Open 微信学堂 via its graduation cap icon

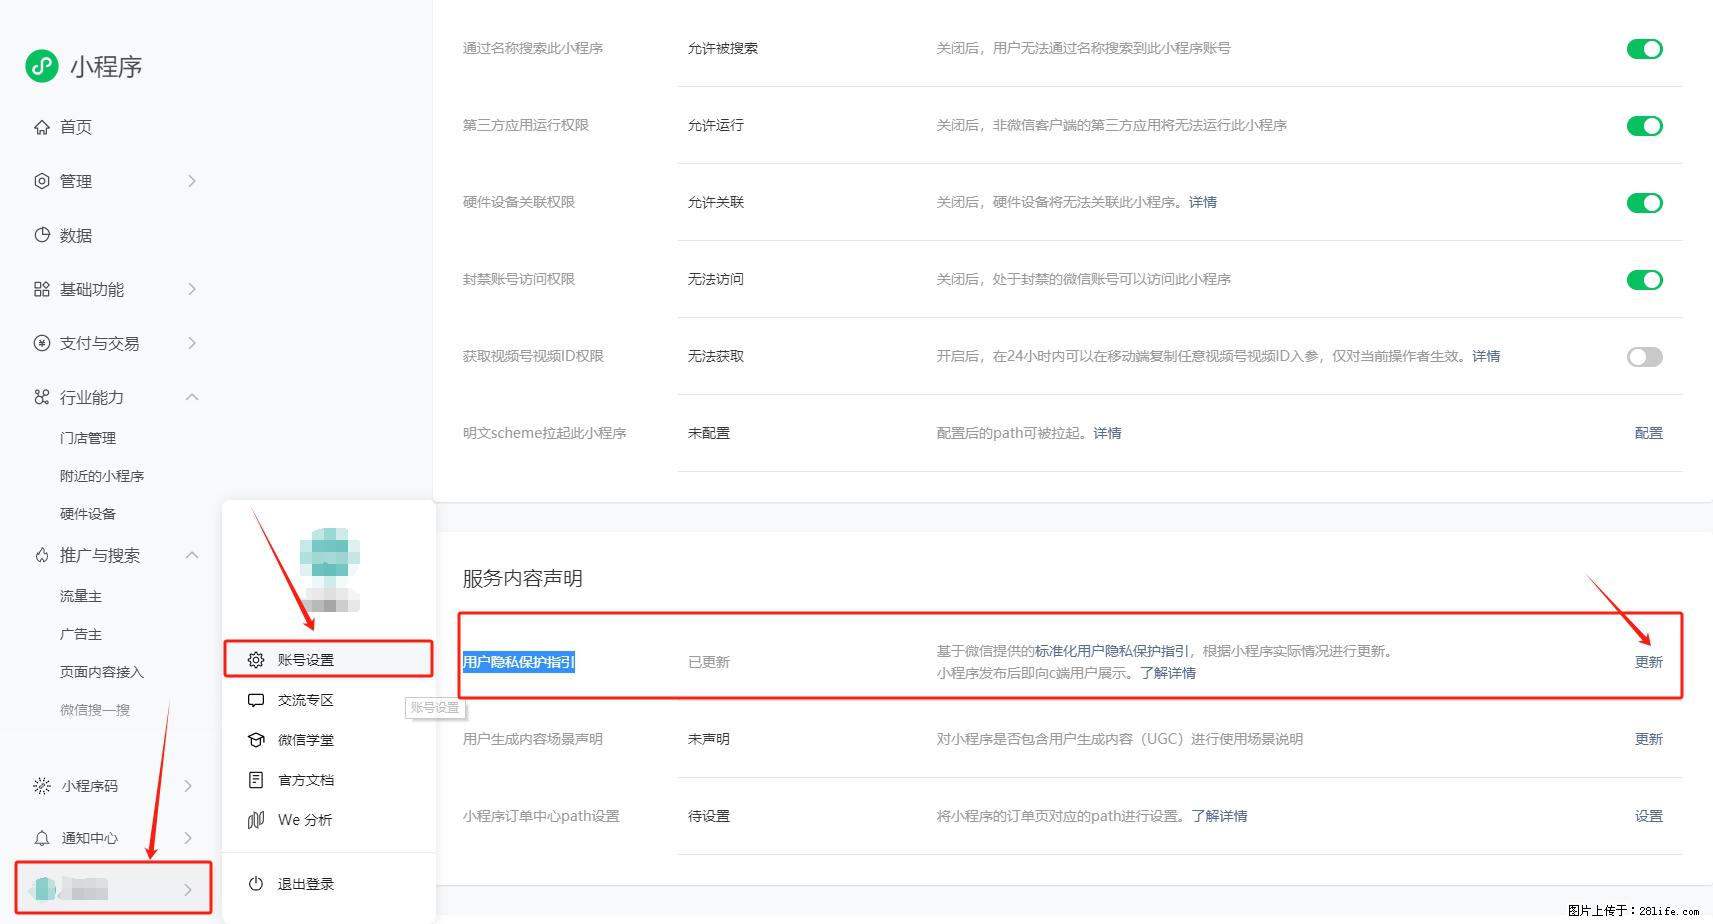coord(256,740)
